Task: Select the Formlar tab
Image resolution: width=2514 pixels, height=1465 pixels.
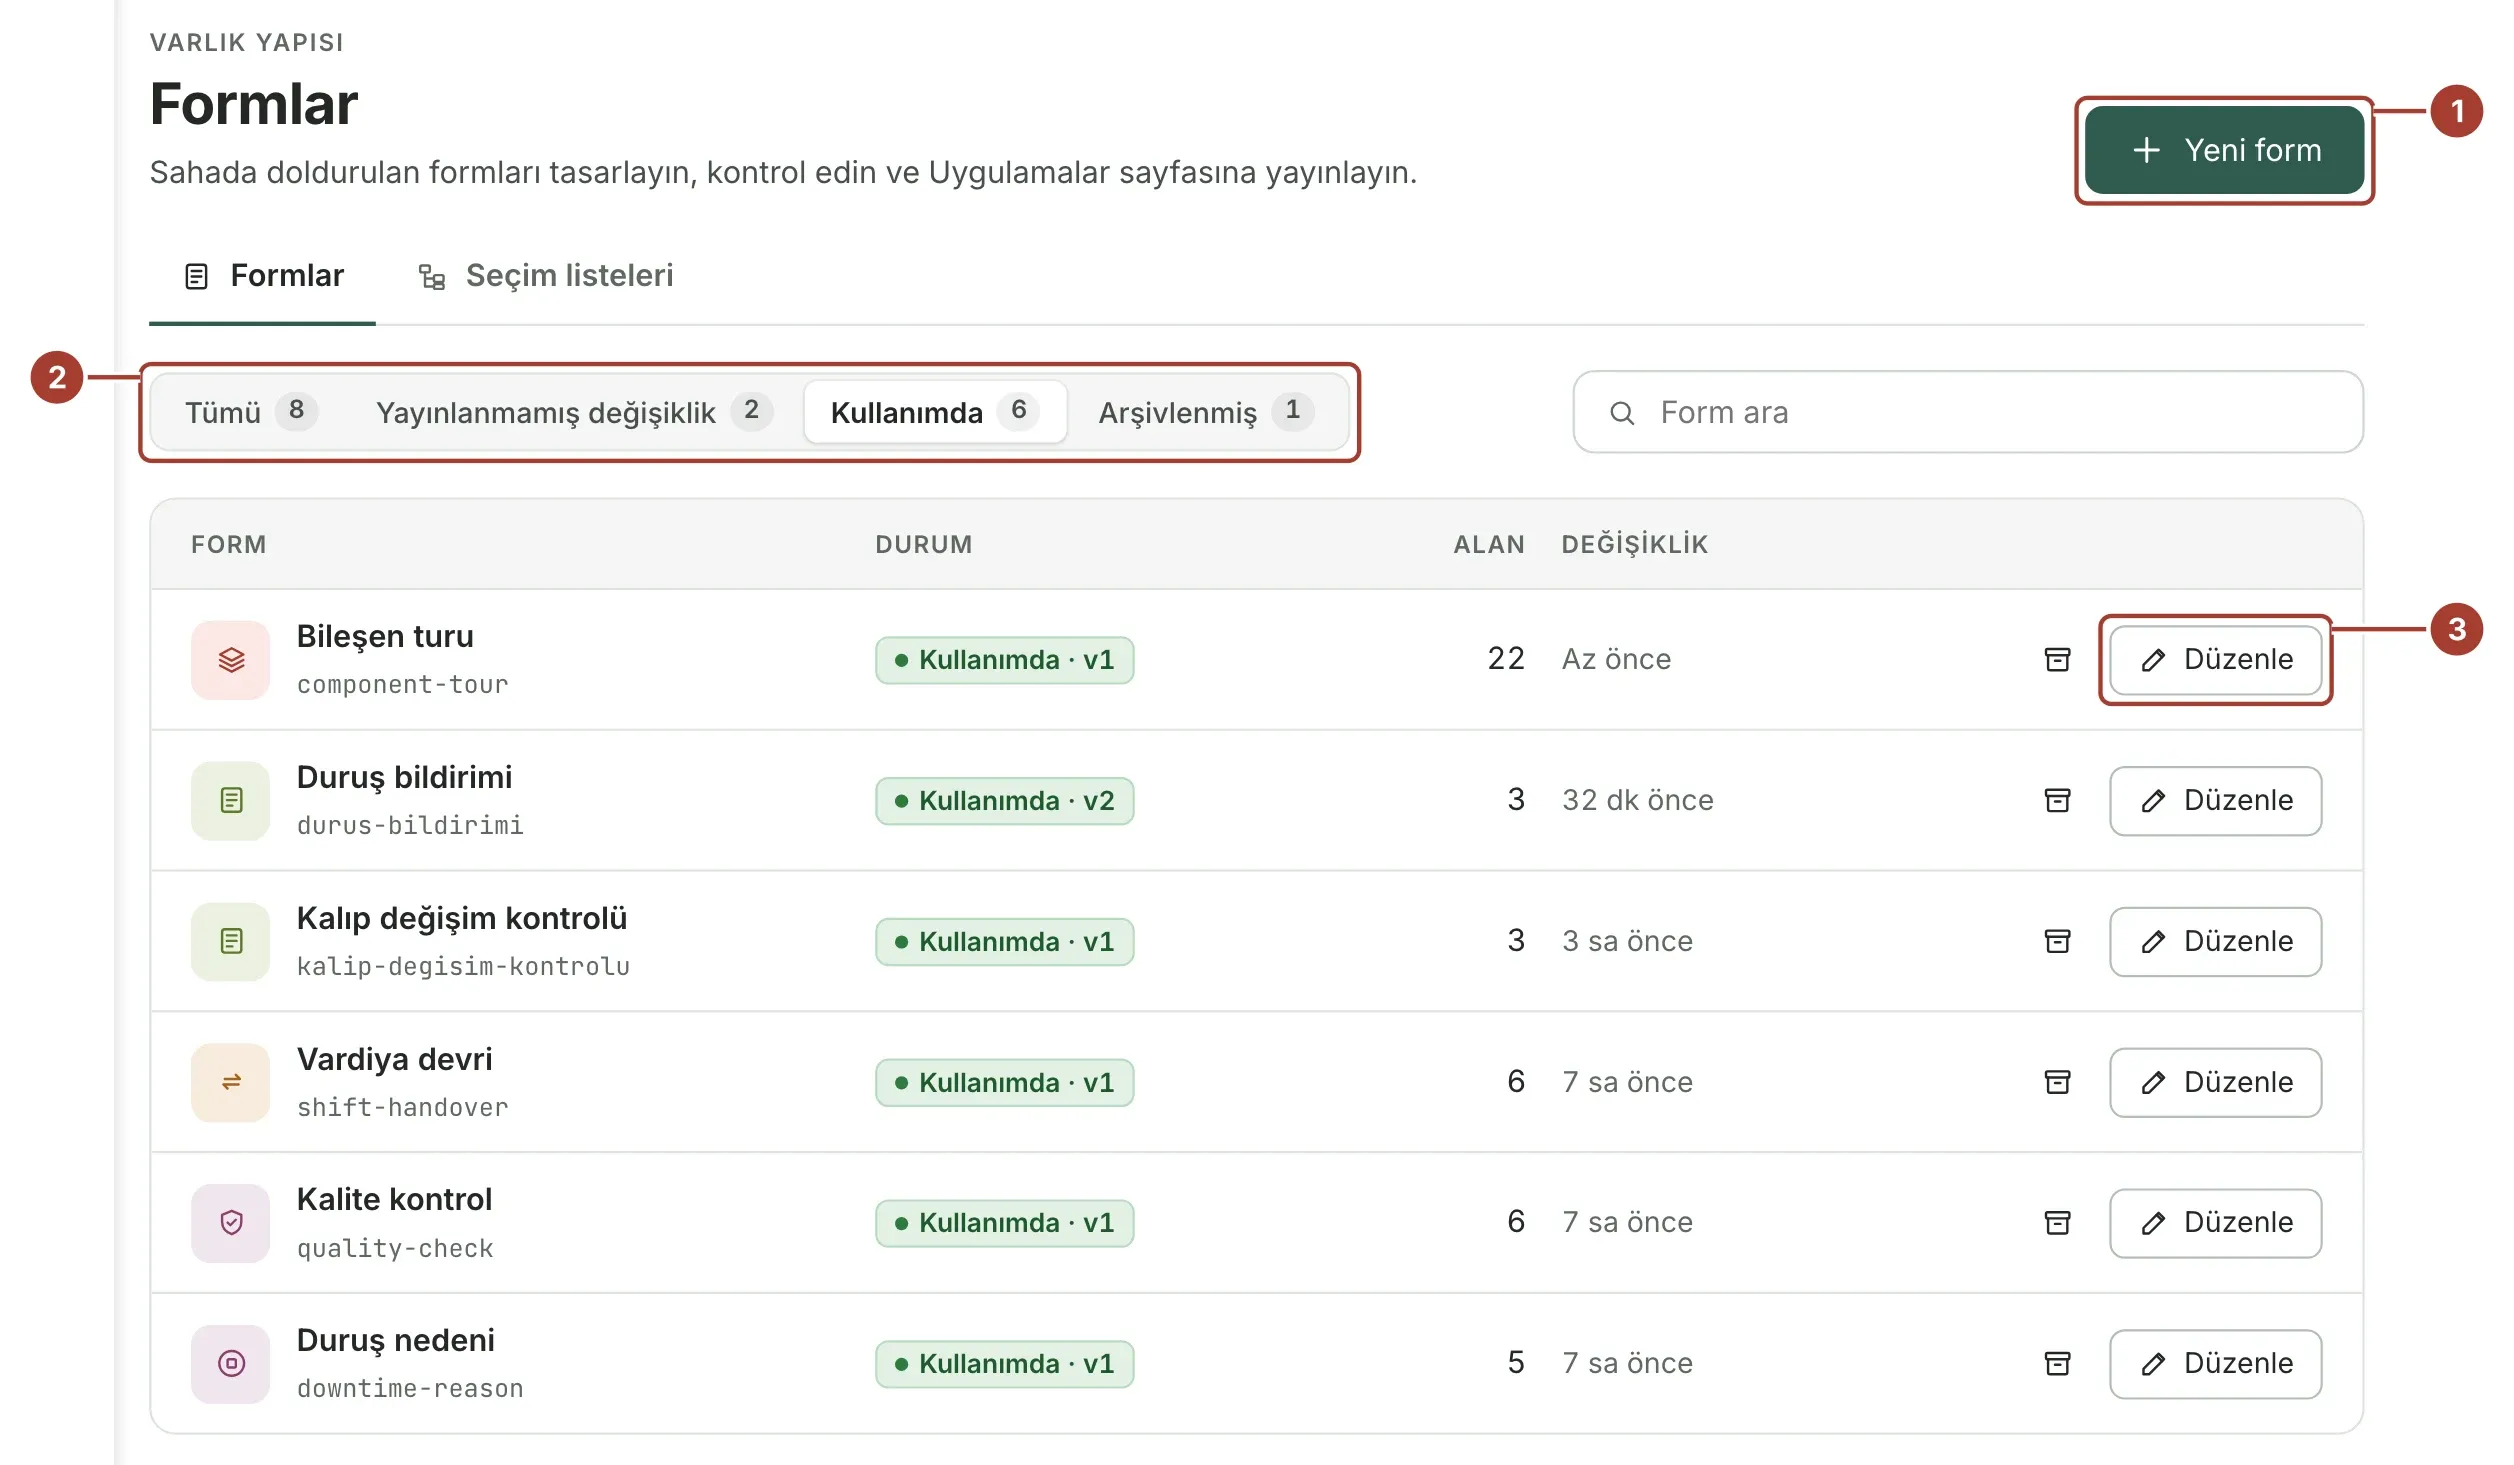Action: (264, 276)
